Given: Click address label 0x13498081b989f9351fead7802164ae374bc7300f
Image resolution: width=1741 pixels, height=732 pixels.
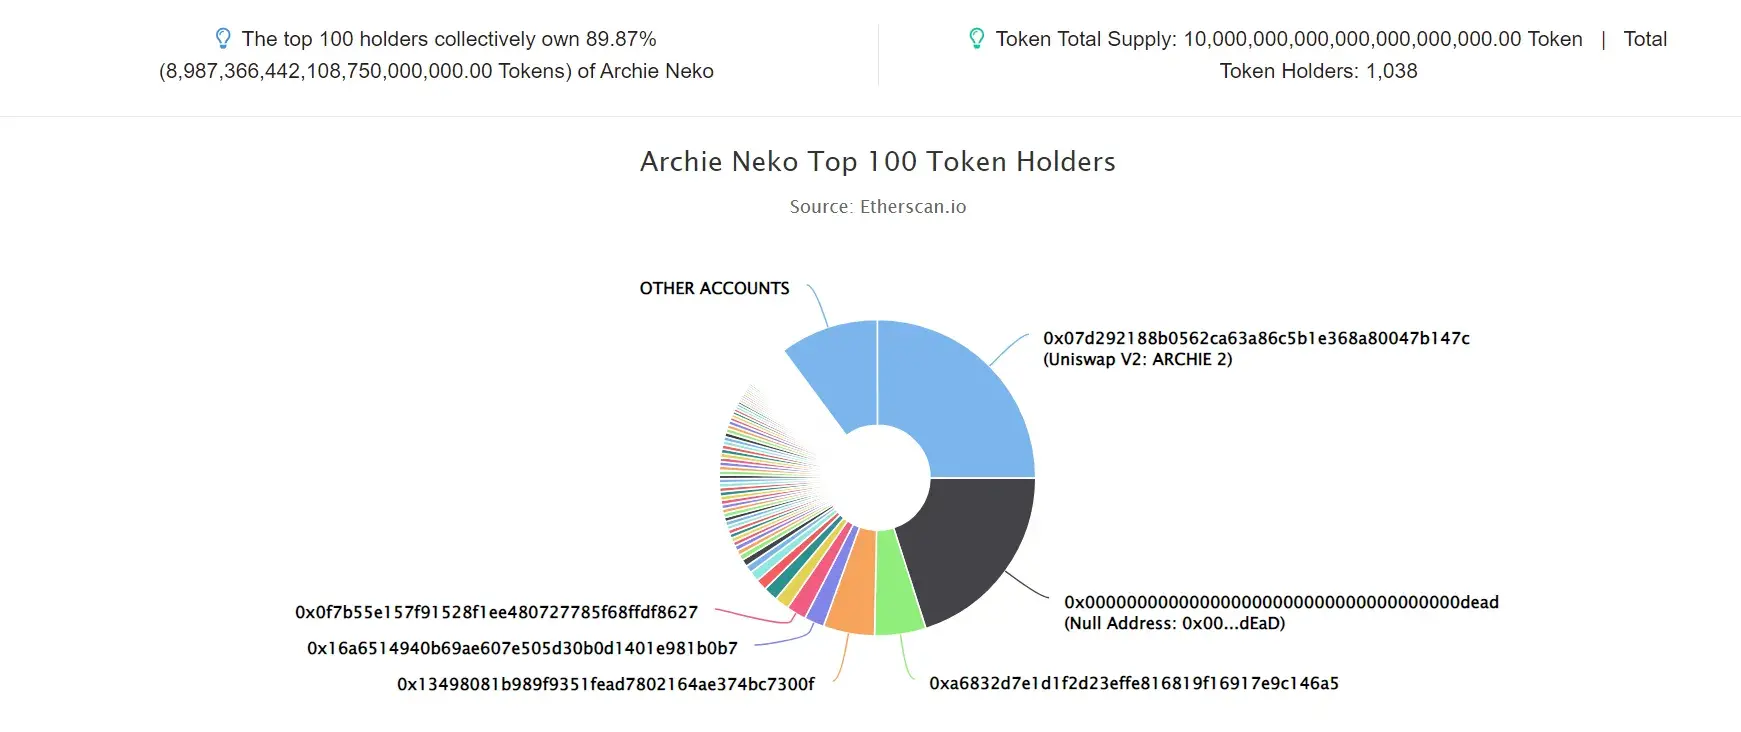Looking at the screenshot, I should click(606, 684).
